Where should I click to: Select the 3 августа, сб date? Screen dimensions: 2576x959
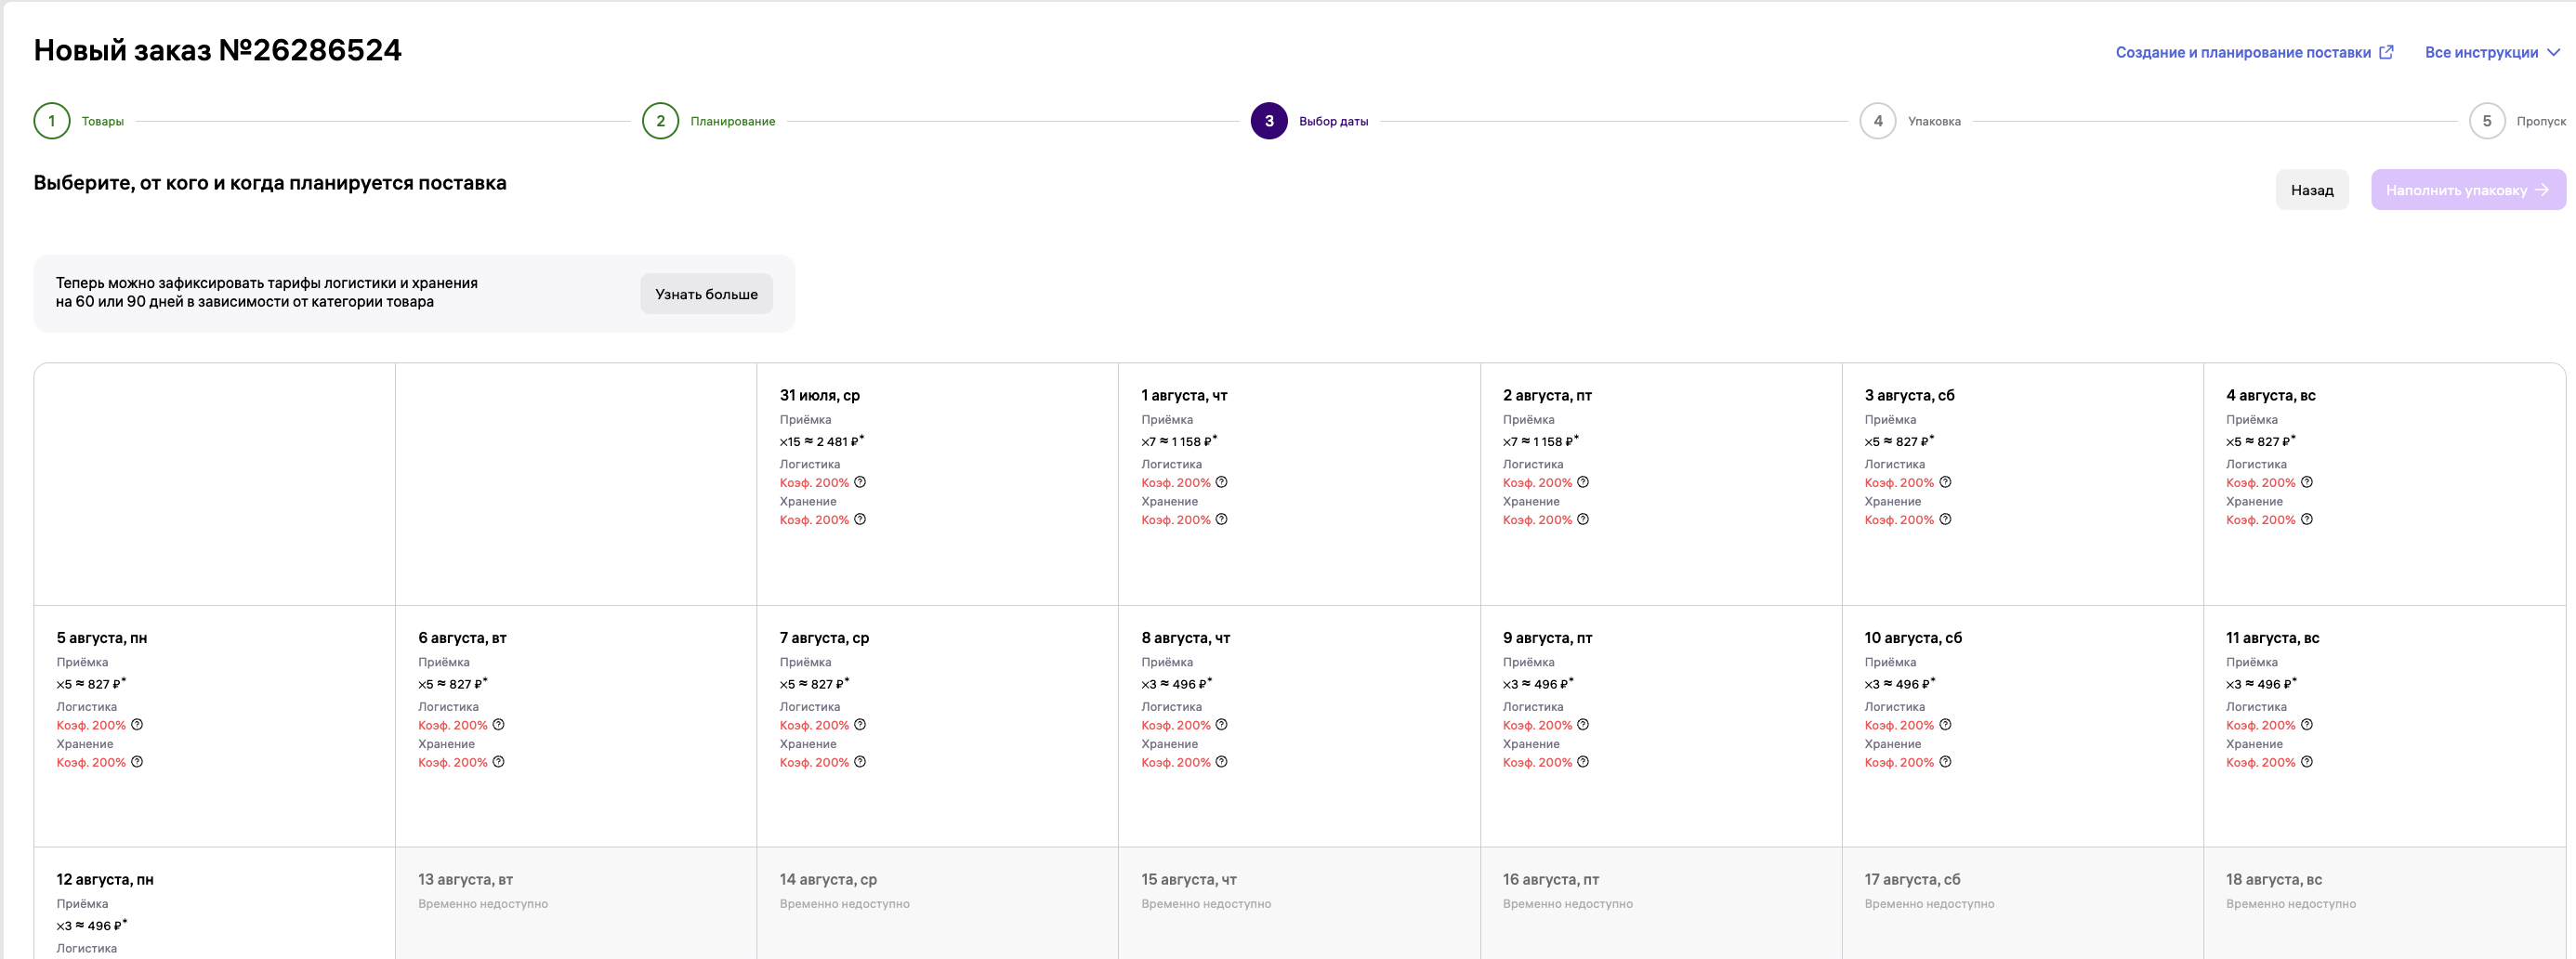click(x=2023, y=484)
